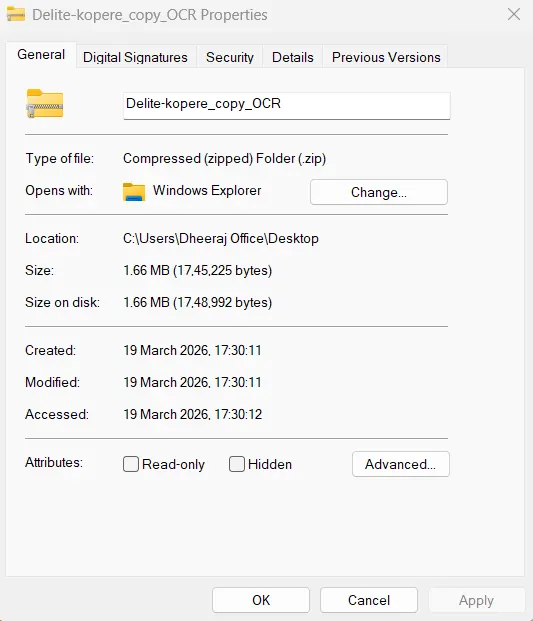Click the Windows Explorer app icon

134,192
